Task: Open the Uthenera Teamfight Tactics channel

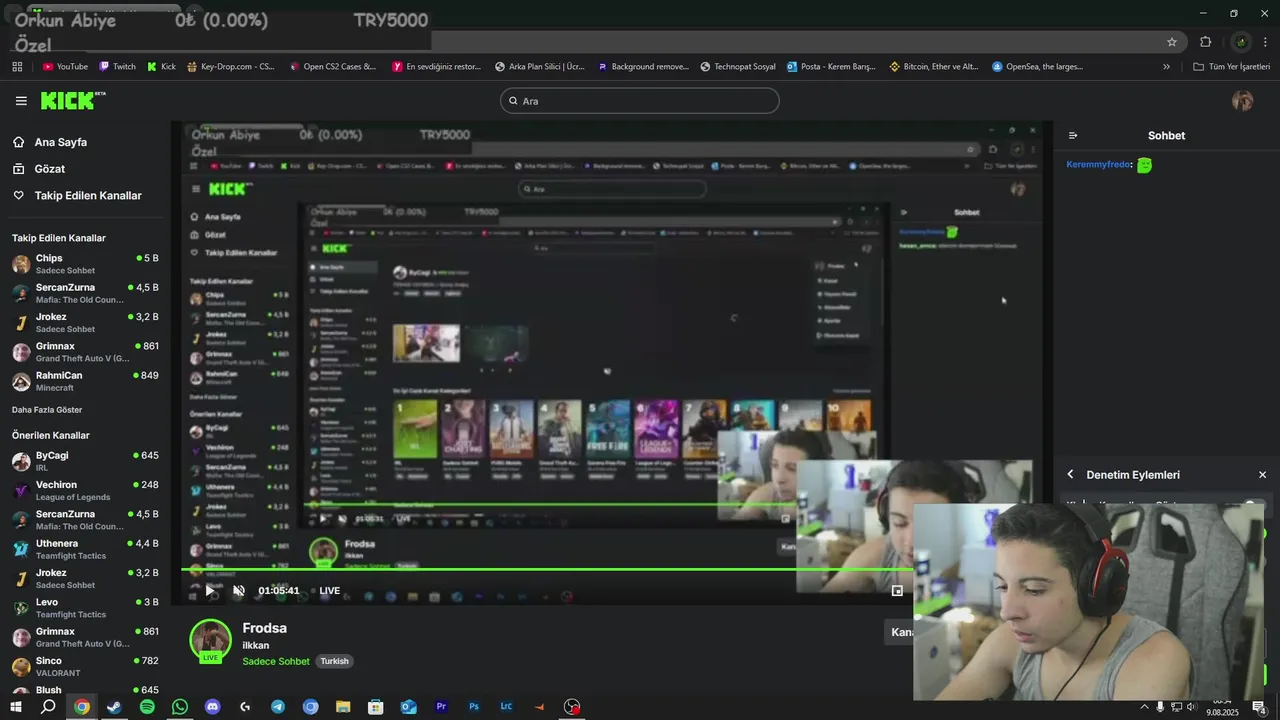Action: click(85, 549)
